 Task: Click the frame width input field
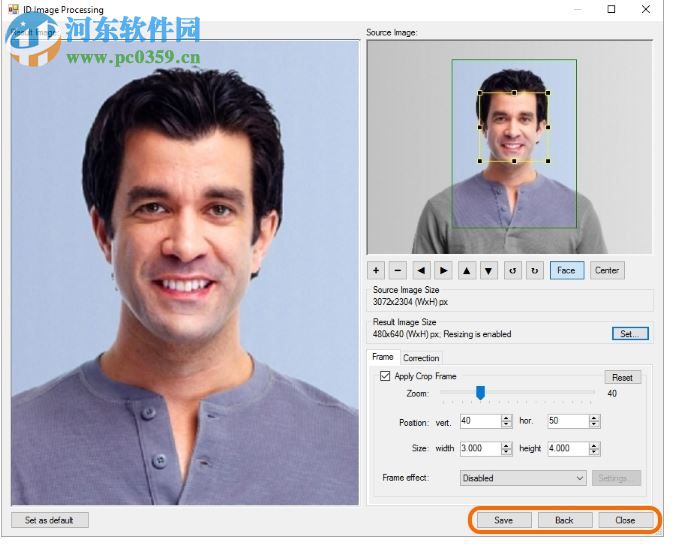480,449
